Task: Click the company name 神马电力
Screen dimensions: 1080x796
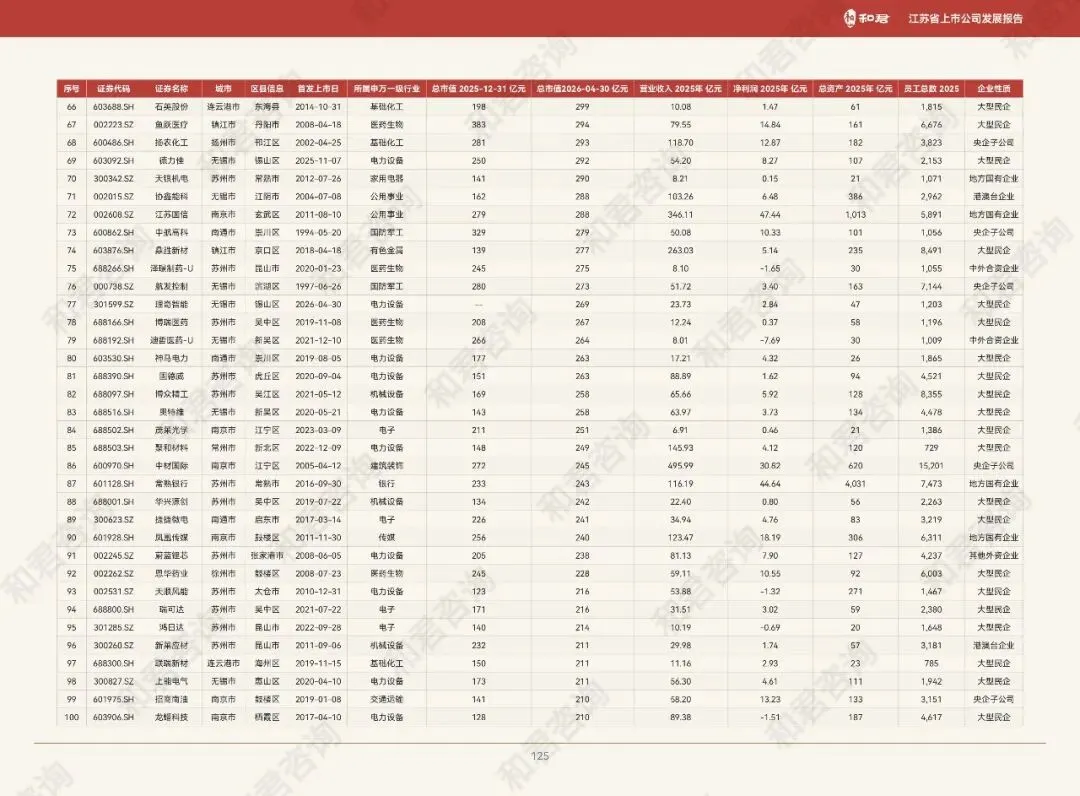Action: (172, 358)
